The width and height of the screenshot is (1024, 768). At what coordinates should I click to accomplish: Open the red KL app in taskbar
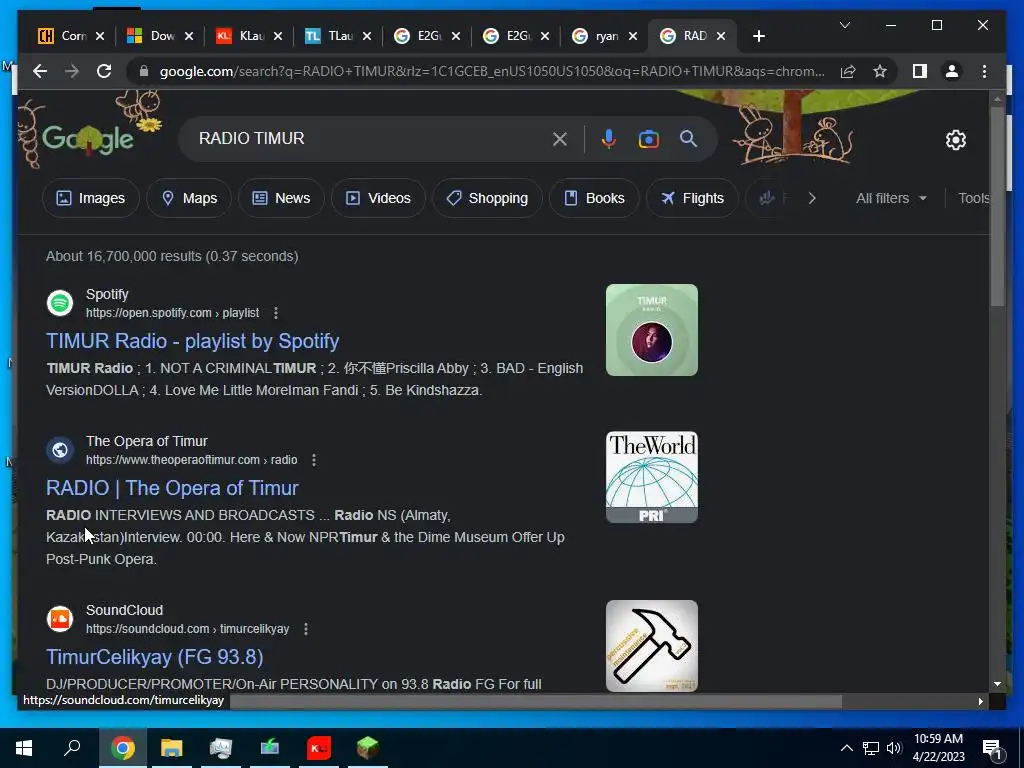coord(319,748)
